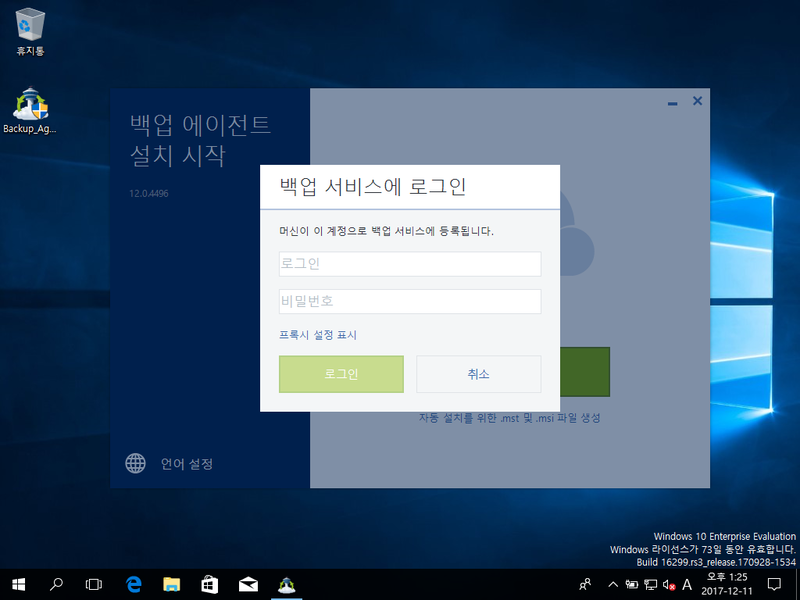Launch Microsoft Edge from the taskbar
Screen dimensions: 800x600
134,585
